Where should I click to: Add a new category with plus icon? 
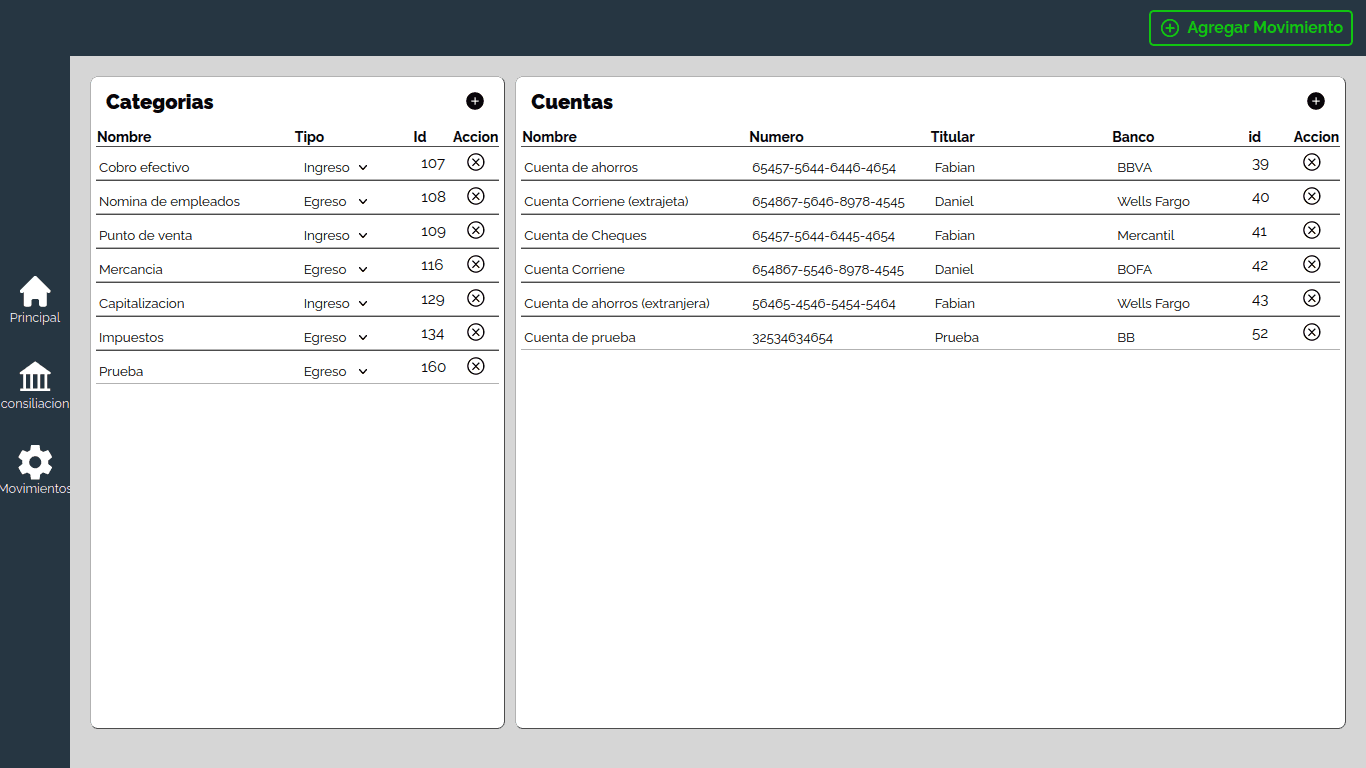click(x=475, y=101)
